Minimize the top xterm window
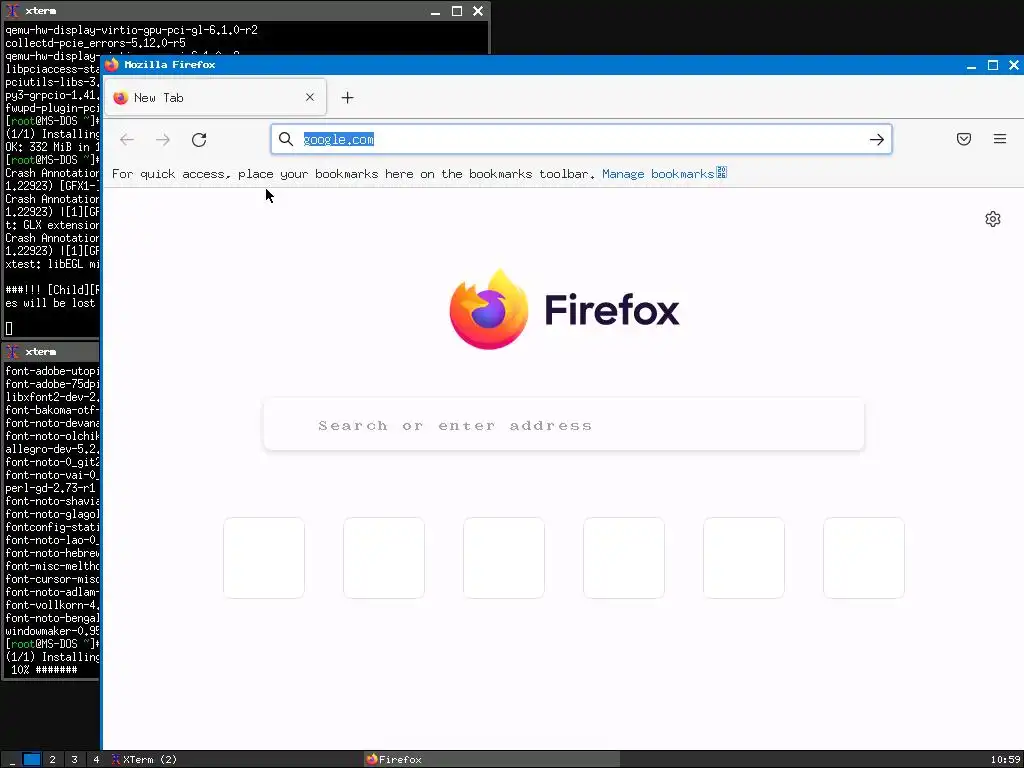Screen dimensions: 1024x768 click(436, 11)
